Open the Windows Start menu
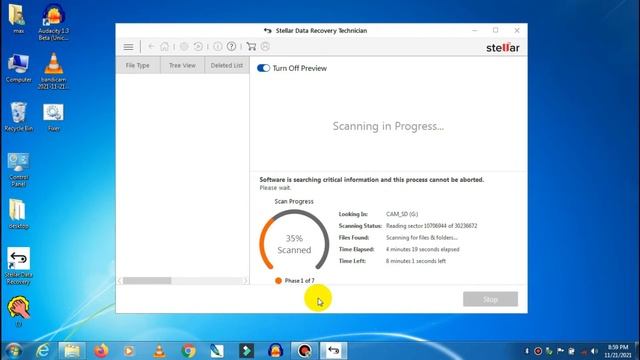Screen dimensions: 640x360 pyautogui.click(x=13, y=351)
